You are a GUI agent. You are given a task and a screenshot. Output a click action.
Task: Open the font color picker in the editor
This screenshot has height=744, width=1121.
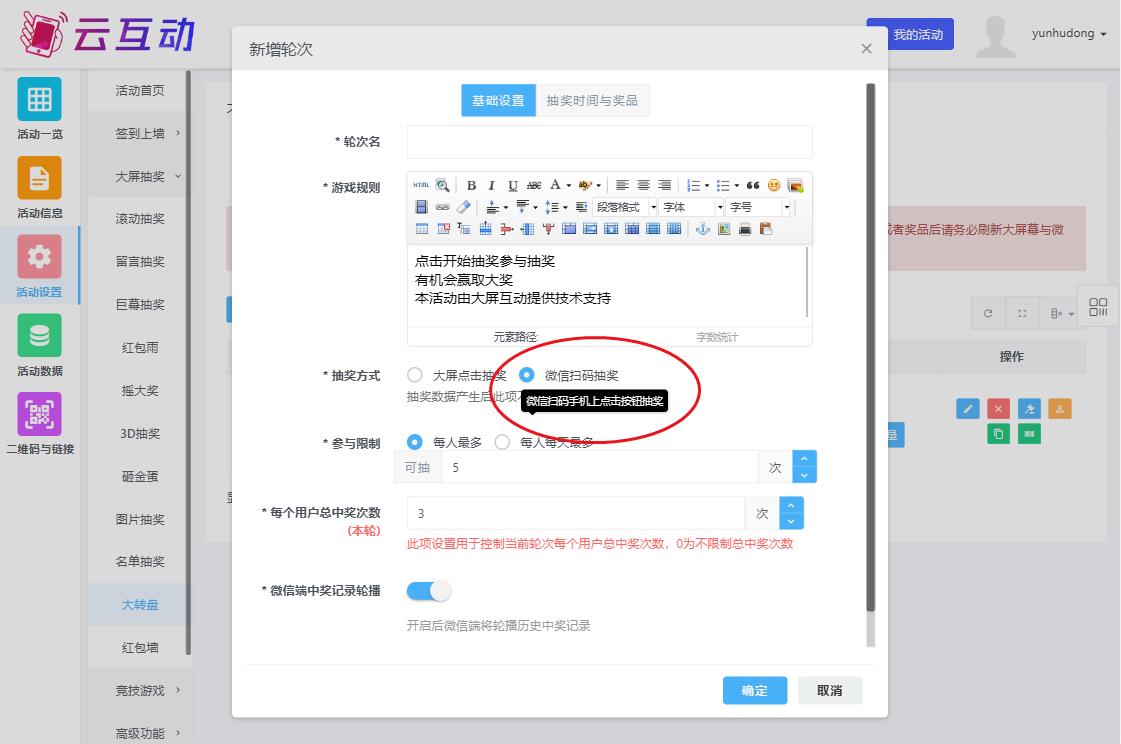tap(557, 186)
